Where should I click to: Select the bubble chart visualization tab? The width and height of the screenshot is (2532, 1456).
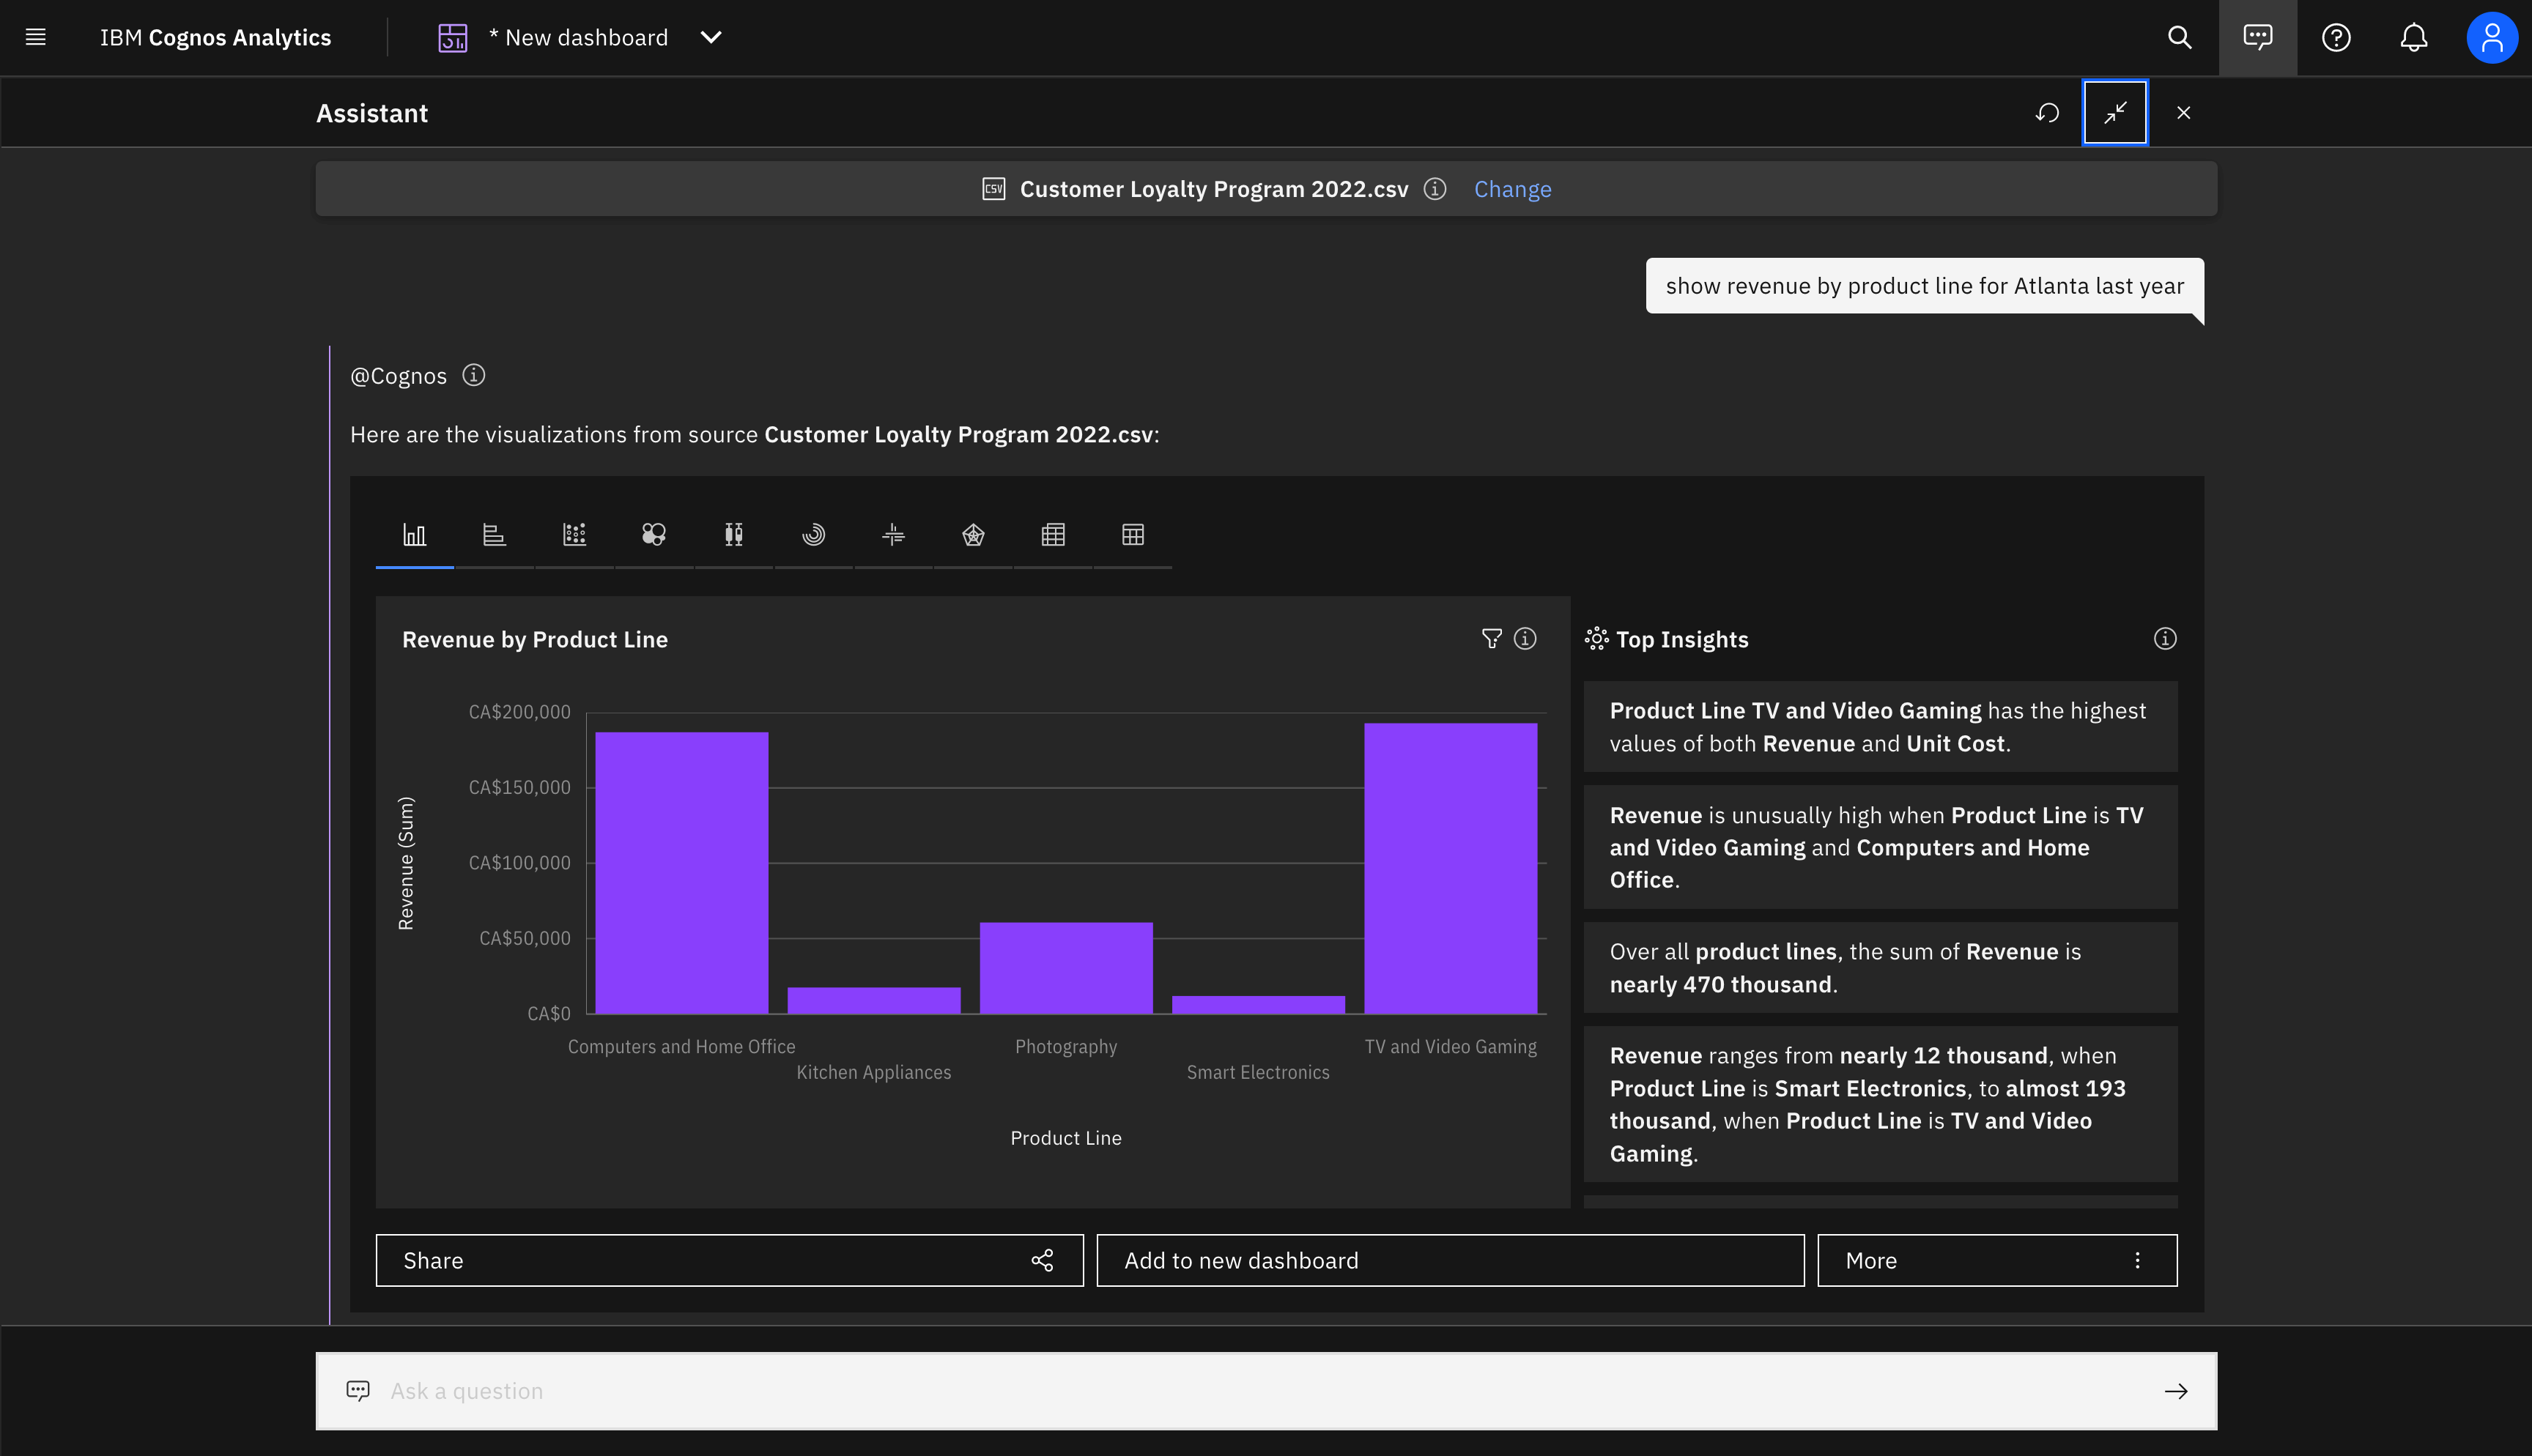(x=654, y=535)
